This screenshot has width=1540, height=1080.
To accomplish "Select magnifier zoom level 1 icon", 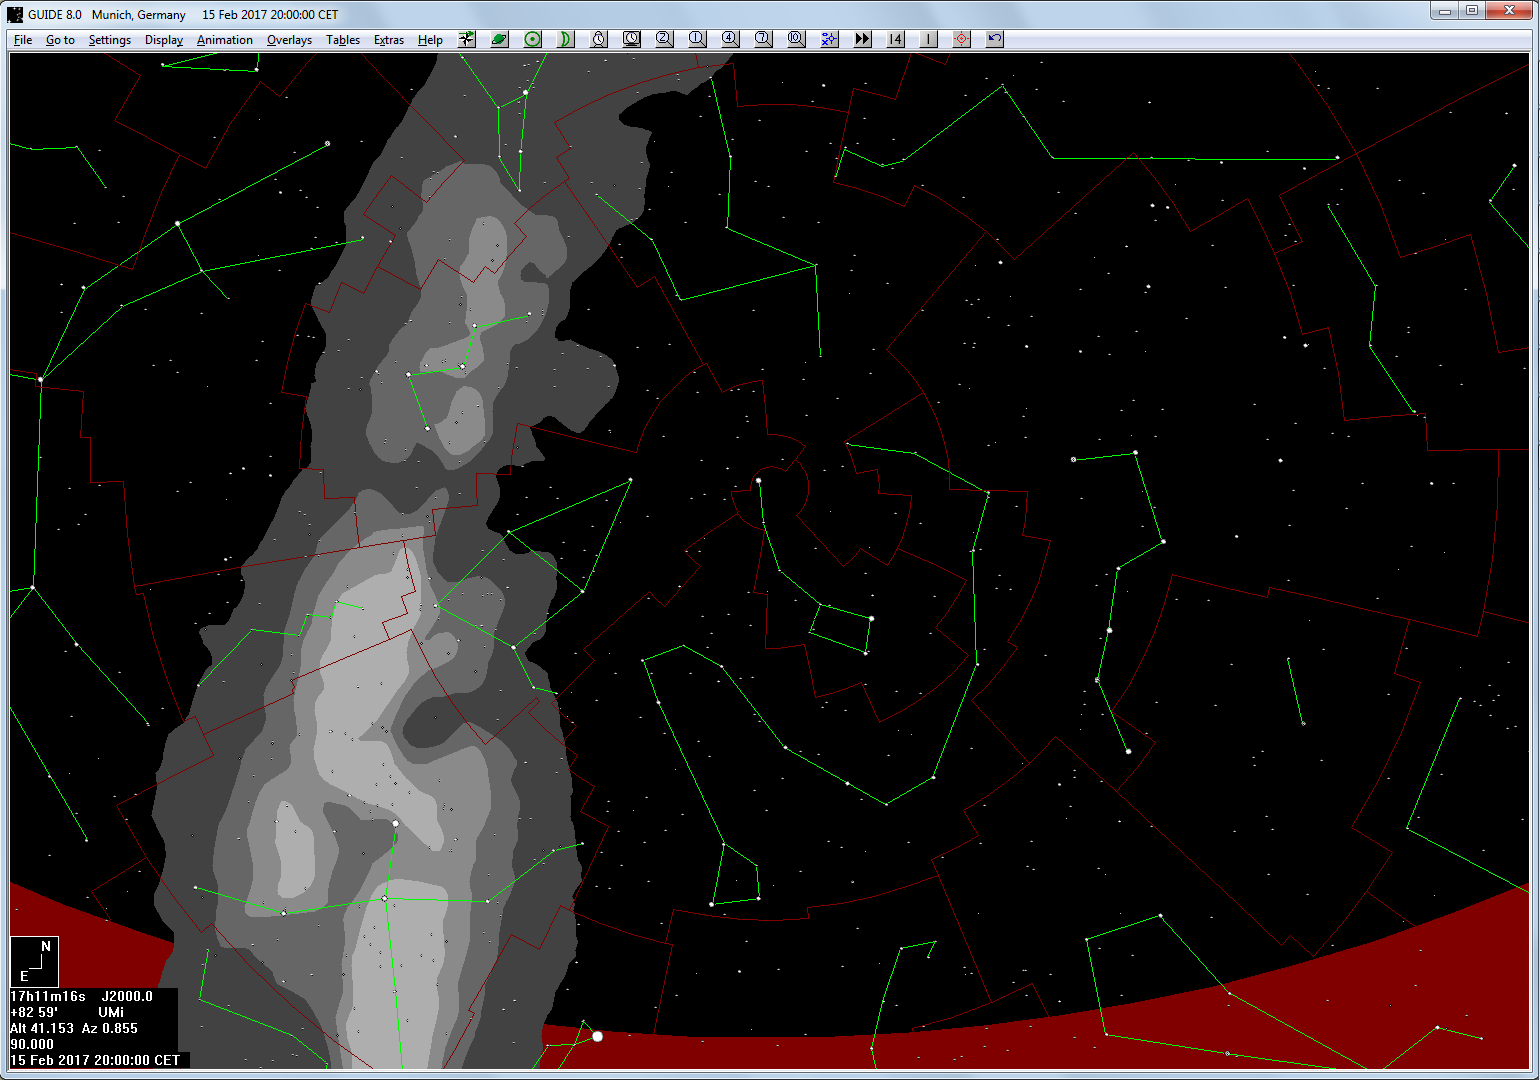I will click(x=698, y=39).
